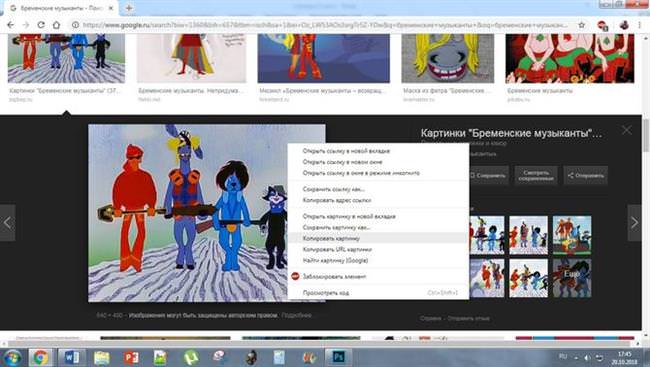This screenshot has width=650, height=367.
Task: Click the 'Подробнее' copyright link
Action: tap(296, 315)
